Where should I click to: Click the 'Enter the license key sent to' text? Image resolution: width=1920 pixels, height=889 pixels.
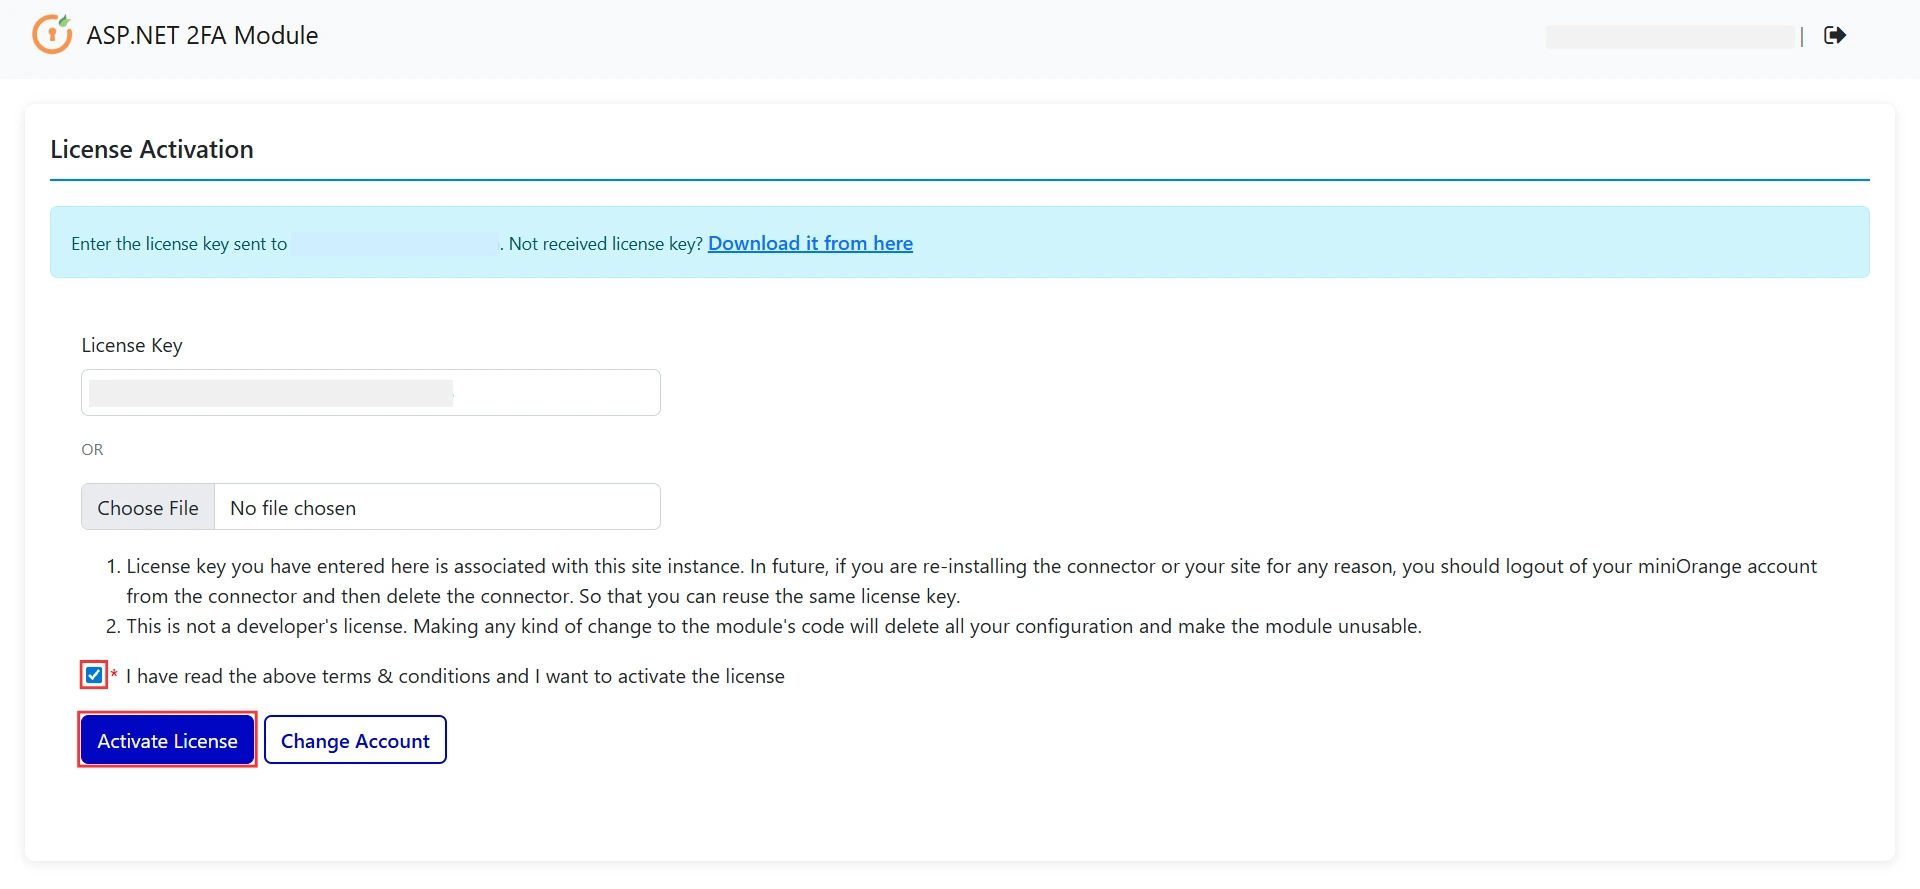click(x=179, y=244)
